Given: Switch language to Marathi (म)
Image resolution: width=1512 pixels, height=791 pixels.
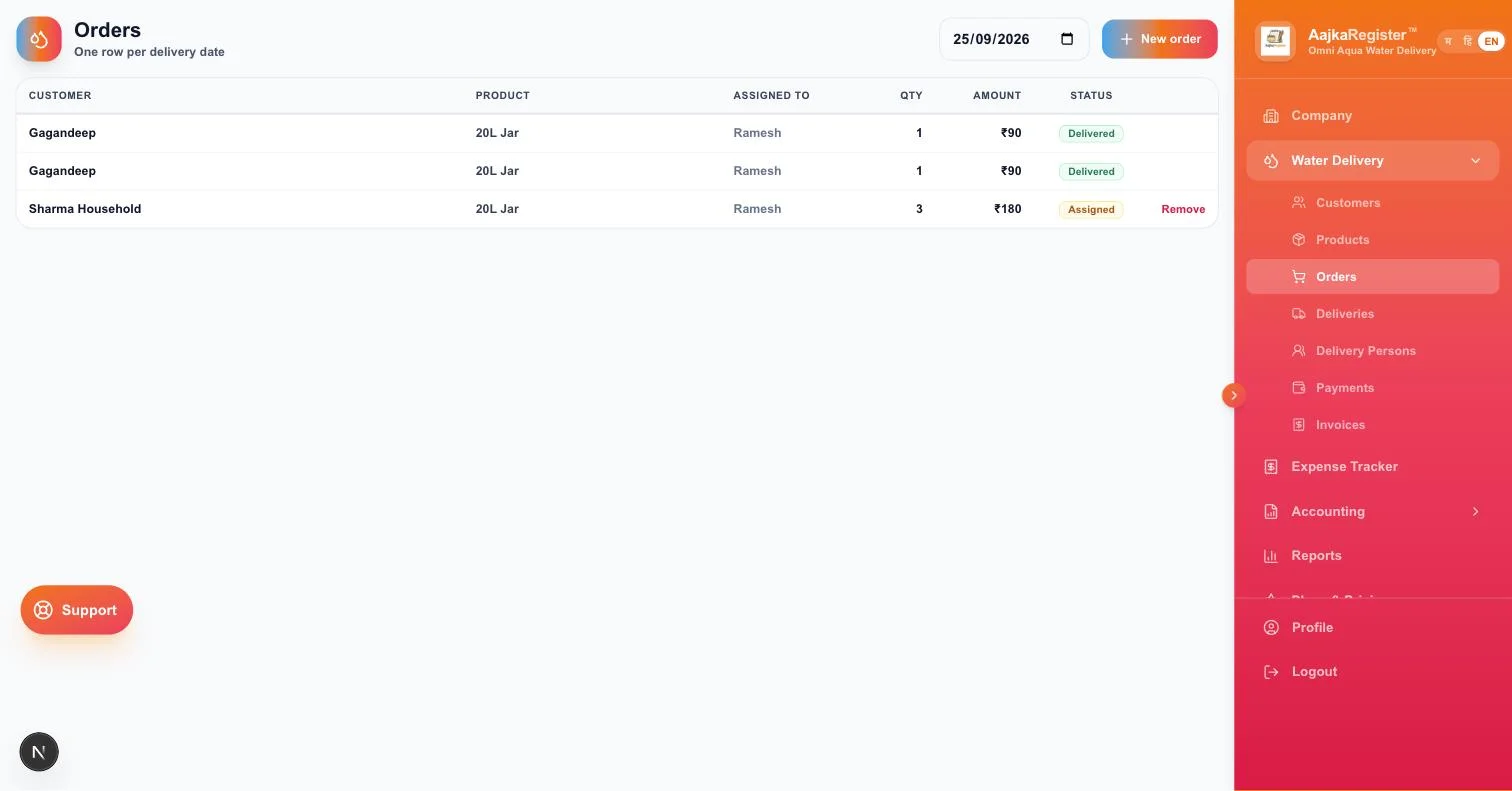Looking at the screenshot, I should (1448, 41).
